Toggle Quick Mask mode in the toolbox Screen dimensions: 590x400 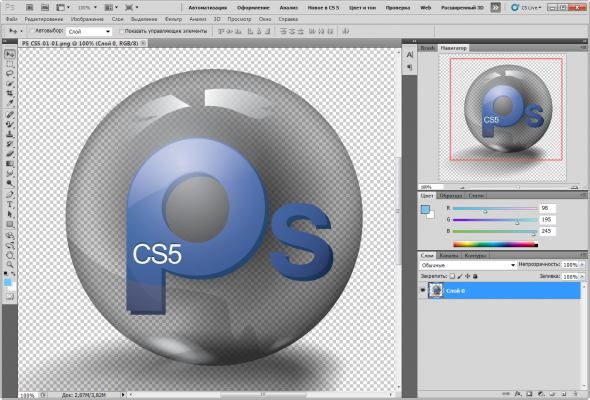(10, 296)
